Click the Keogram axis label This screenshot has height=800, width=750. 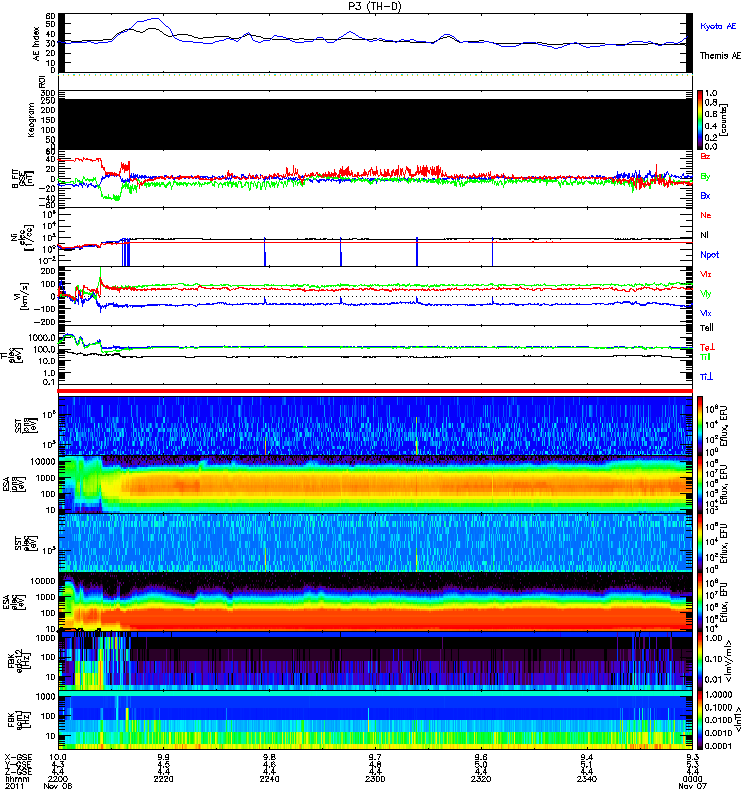tap(31, 119)
